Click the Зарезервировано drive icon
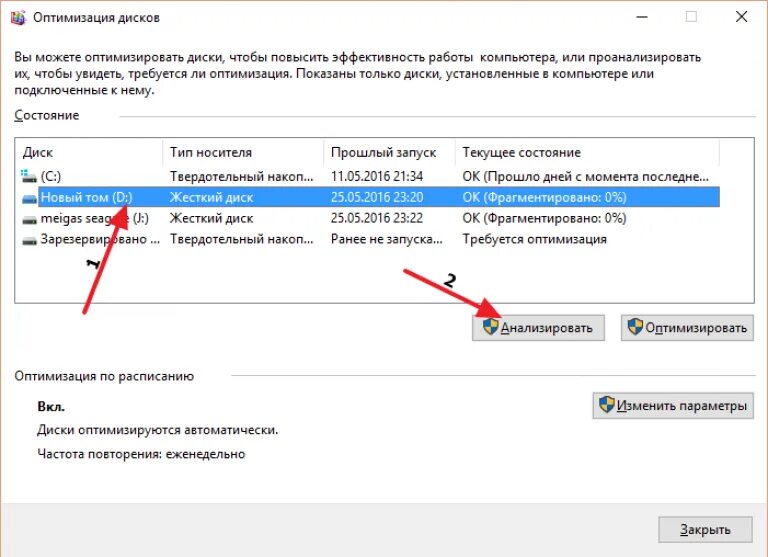This screenshot has width=768, height=557. [x=29, y=240]
